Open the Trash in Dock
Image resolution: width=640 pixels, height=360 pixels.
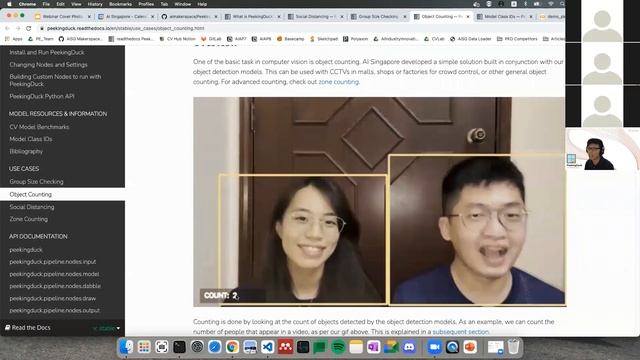513,347
